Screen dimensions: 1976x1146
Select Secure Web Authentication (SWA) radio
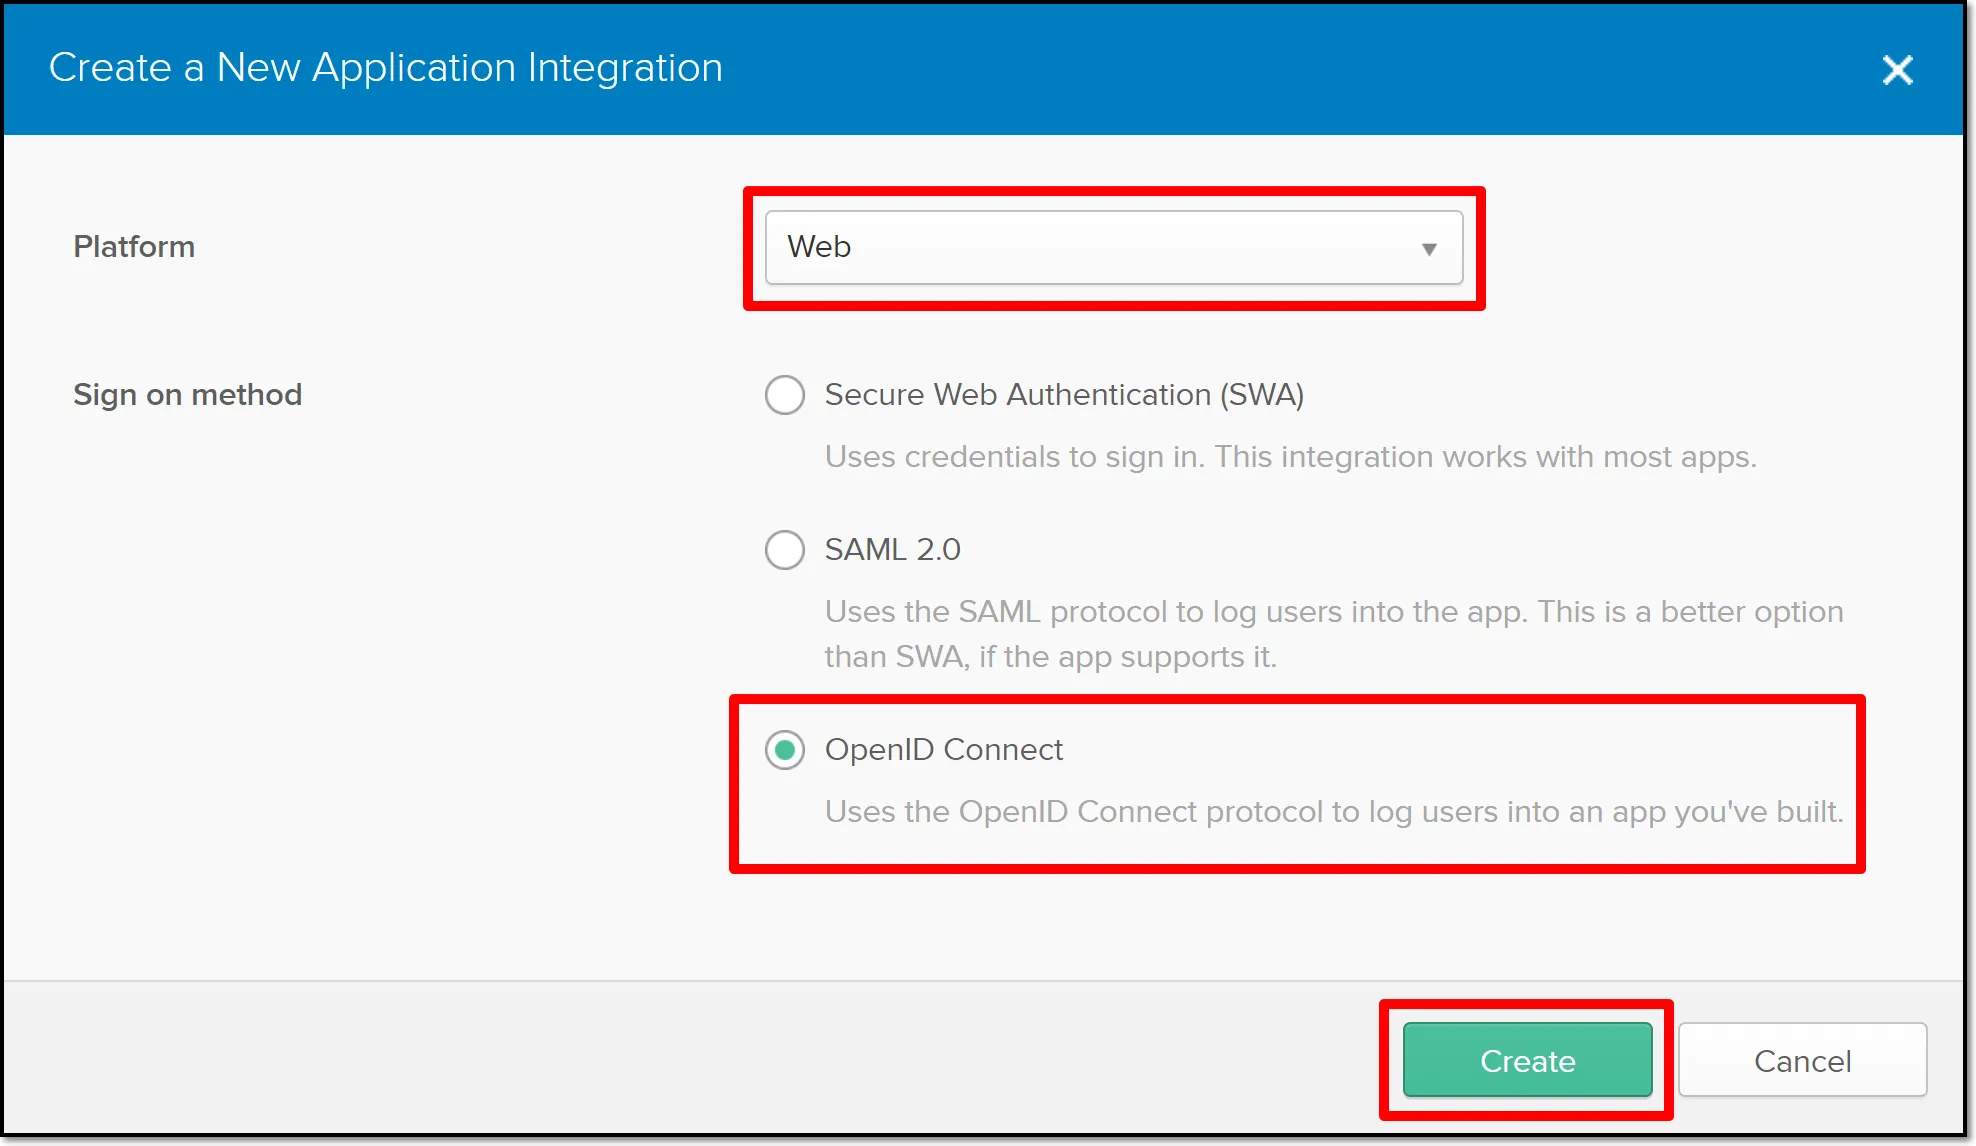[x=785, y=395]
